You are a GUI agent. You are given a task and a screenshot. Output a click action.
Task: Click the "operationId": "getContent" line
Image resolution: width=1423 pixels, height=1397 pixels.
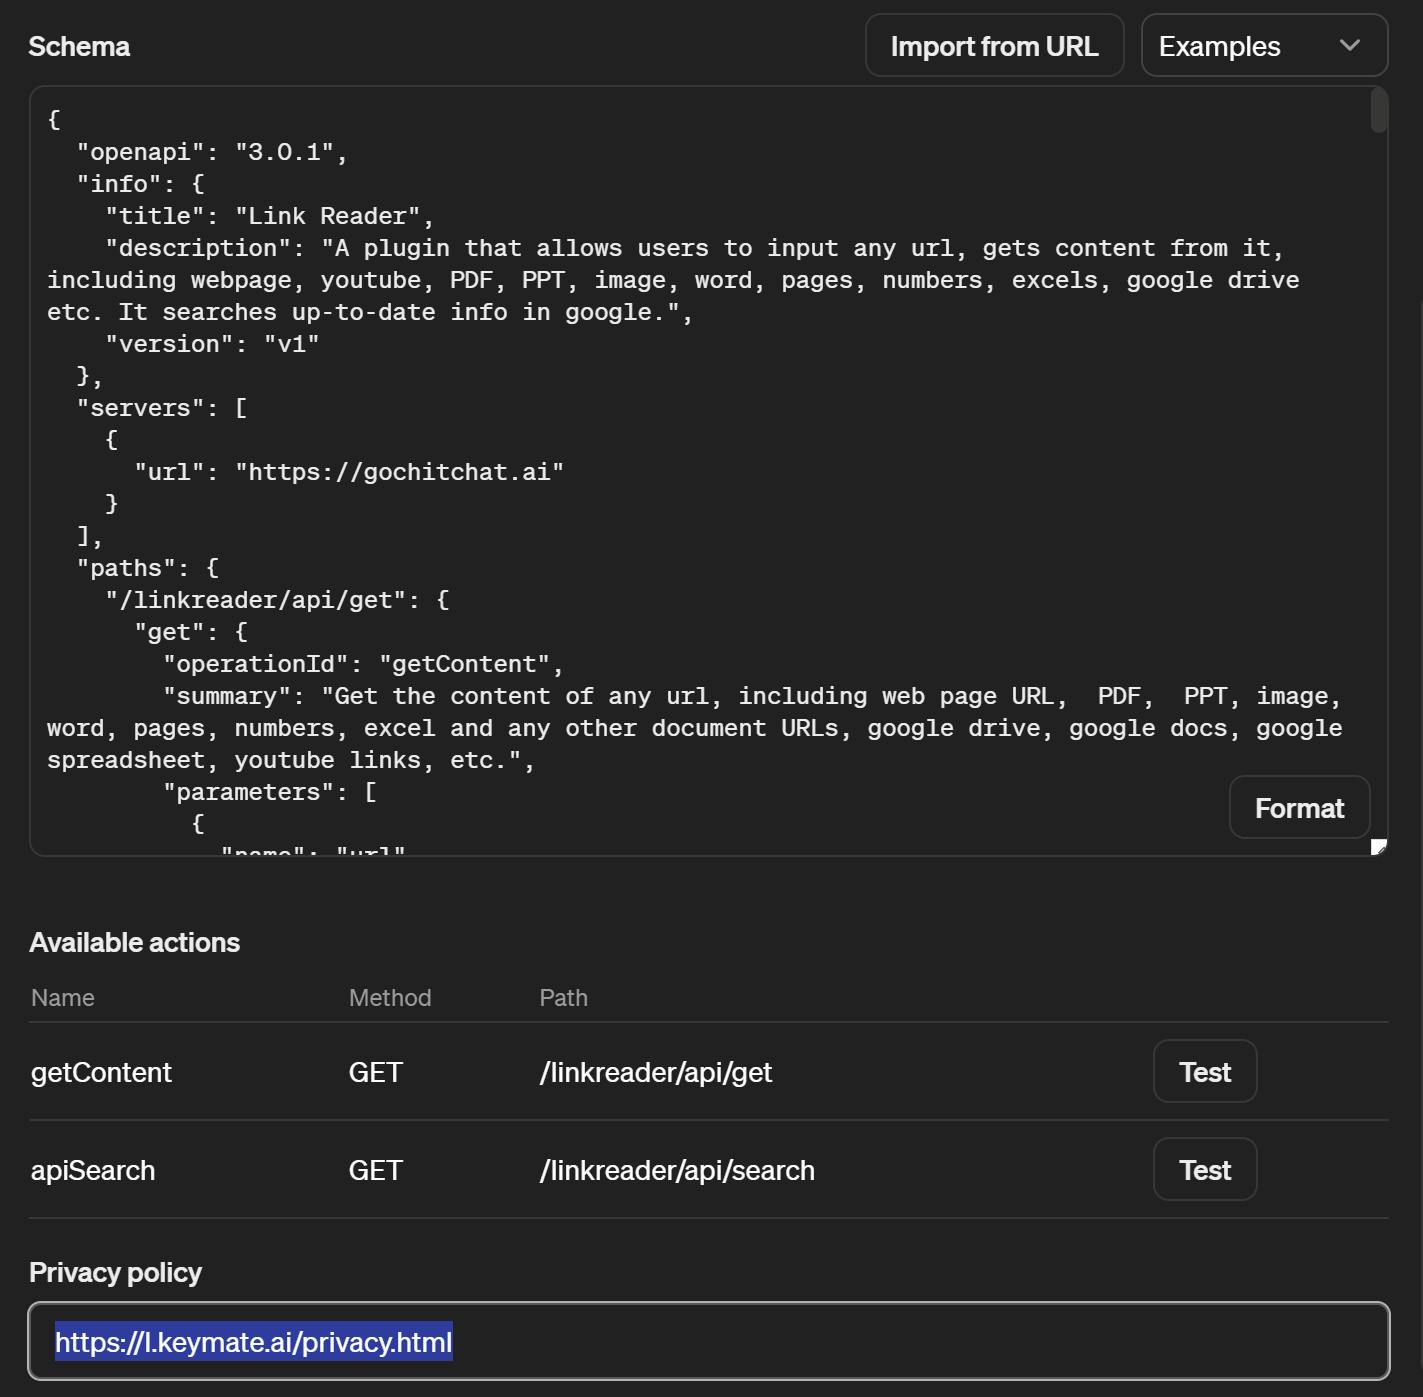click(363, 664)
